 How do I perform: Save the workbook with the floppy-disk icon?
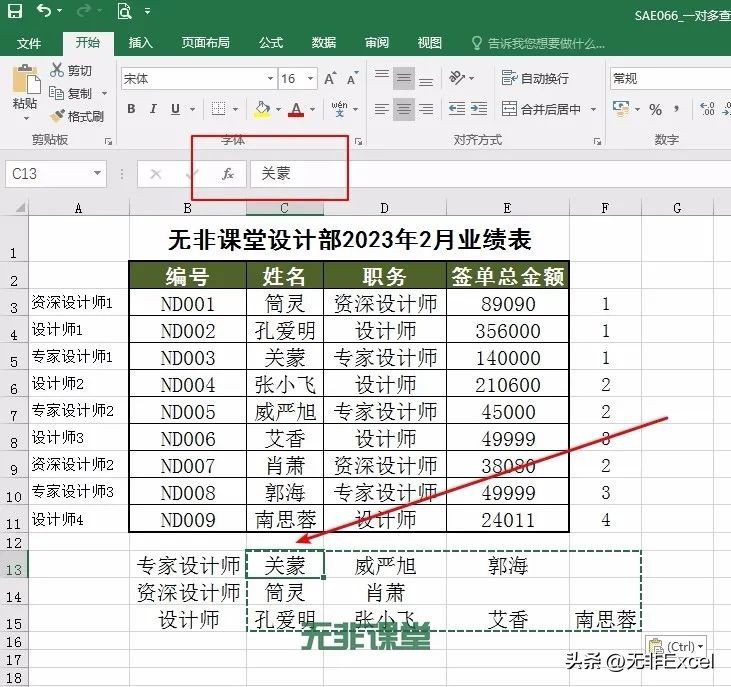tap(15, 11)
